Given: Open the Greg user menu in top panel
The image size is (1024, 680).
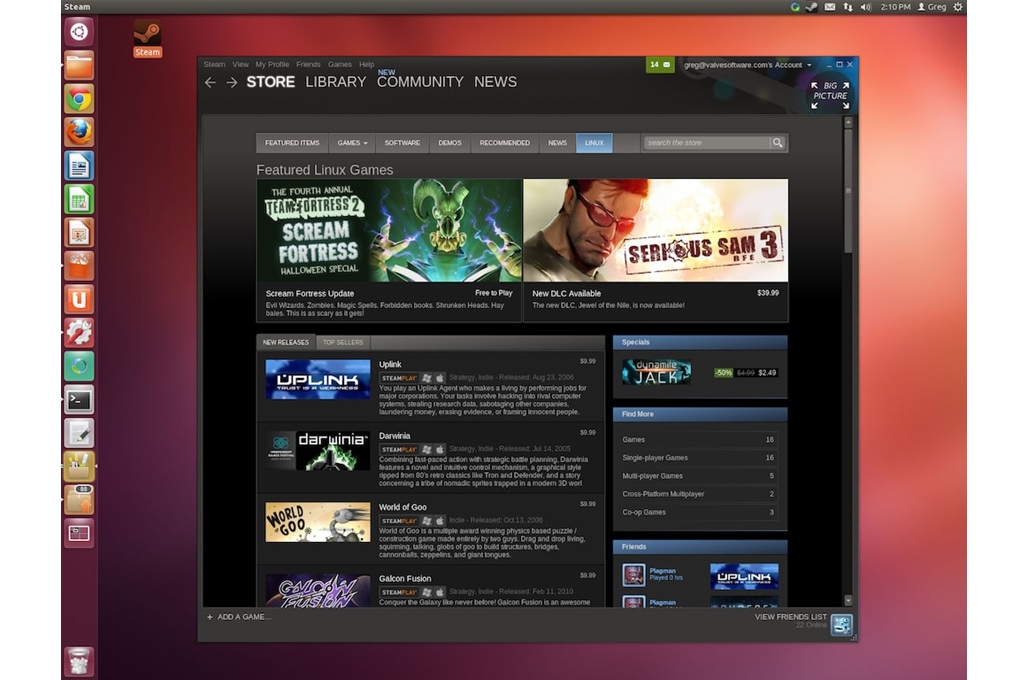Looking at the screenshot, I should (929, 7).
